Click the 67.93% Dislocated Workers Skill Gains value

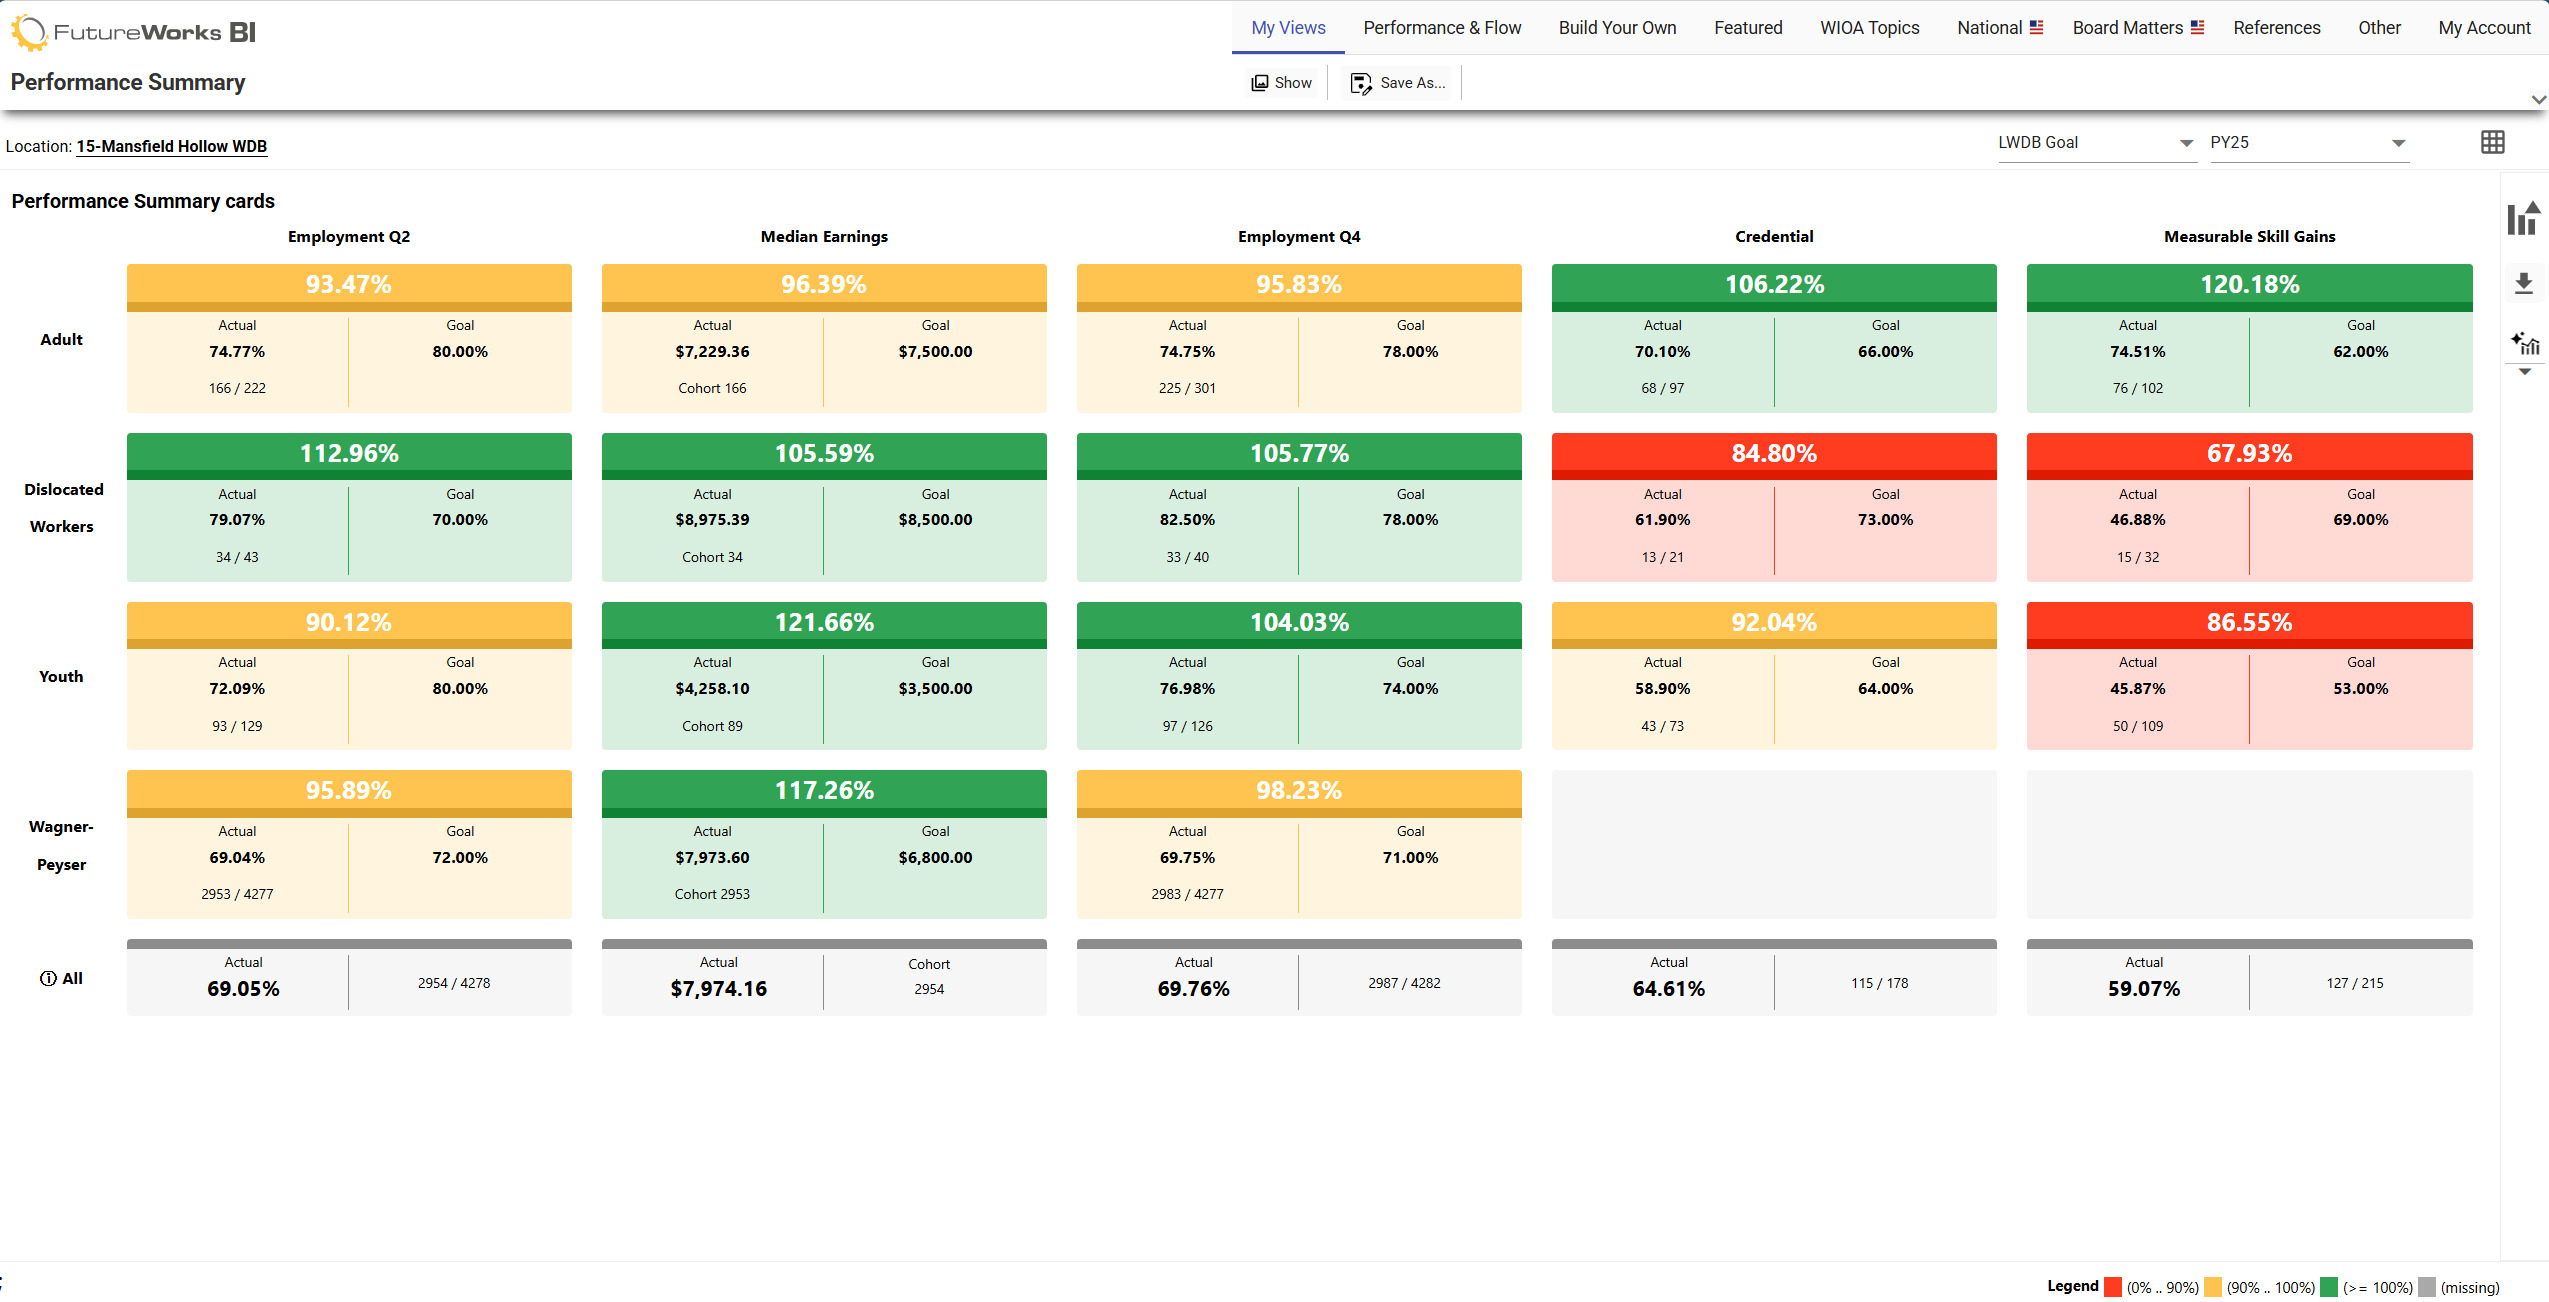(2250, 453)
